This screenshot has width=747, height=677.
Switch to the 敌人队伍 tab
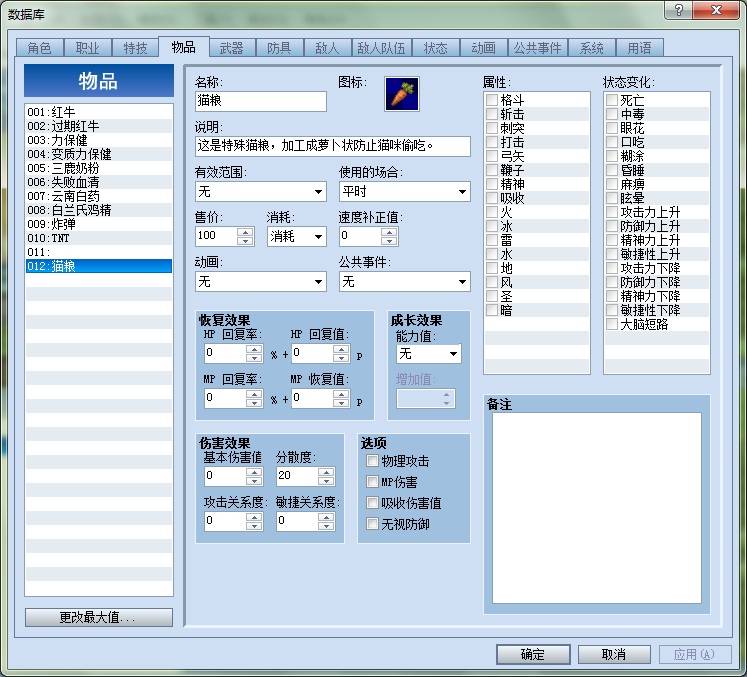381,48
